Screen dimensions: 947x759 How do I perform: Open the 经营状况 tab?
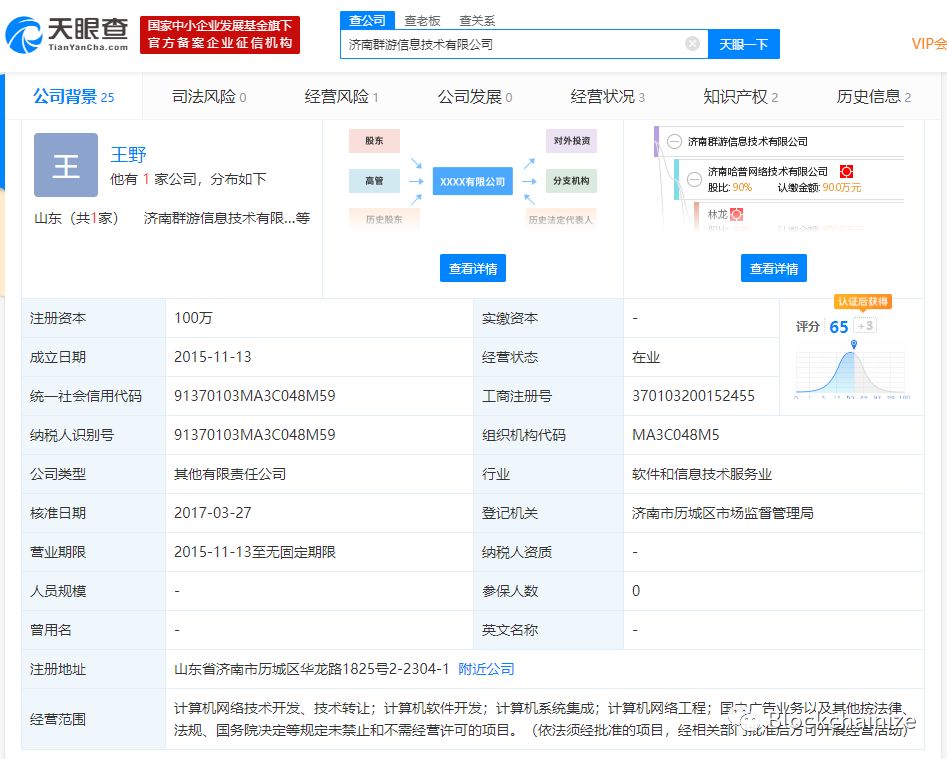click(608, 97)
